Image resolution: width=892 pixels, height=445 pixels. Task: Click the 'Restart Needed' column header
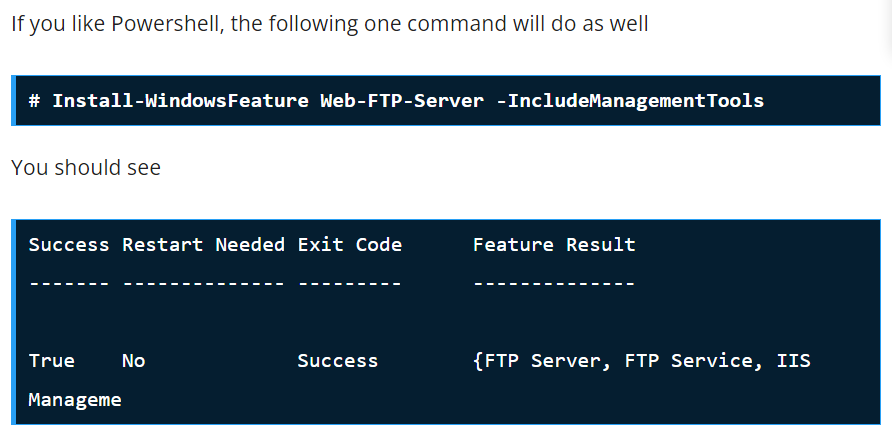203,245
